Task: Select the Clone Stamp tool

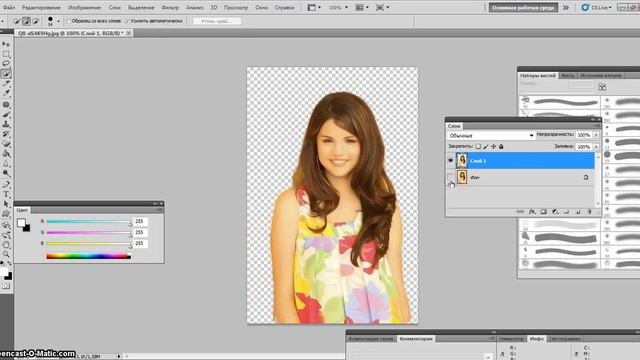Action: tap(6, 124)
